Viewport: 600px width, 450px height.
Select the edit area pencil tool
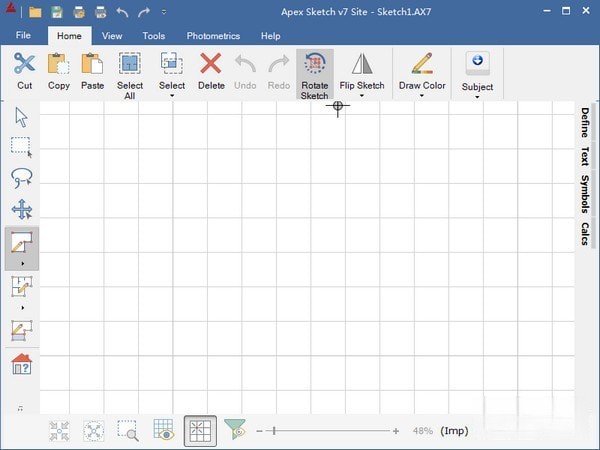pos(21,330)
